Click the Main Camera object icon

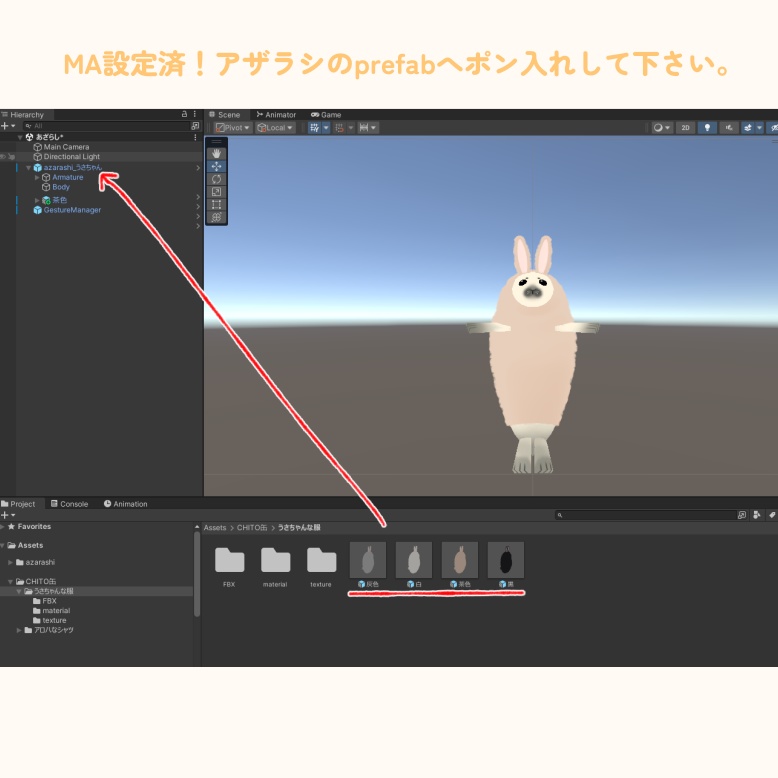click(x=37, y=147)
